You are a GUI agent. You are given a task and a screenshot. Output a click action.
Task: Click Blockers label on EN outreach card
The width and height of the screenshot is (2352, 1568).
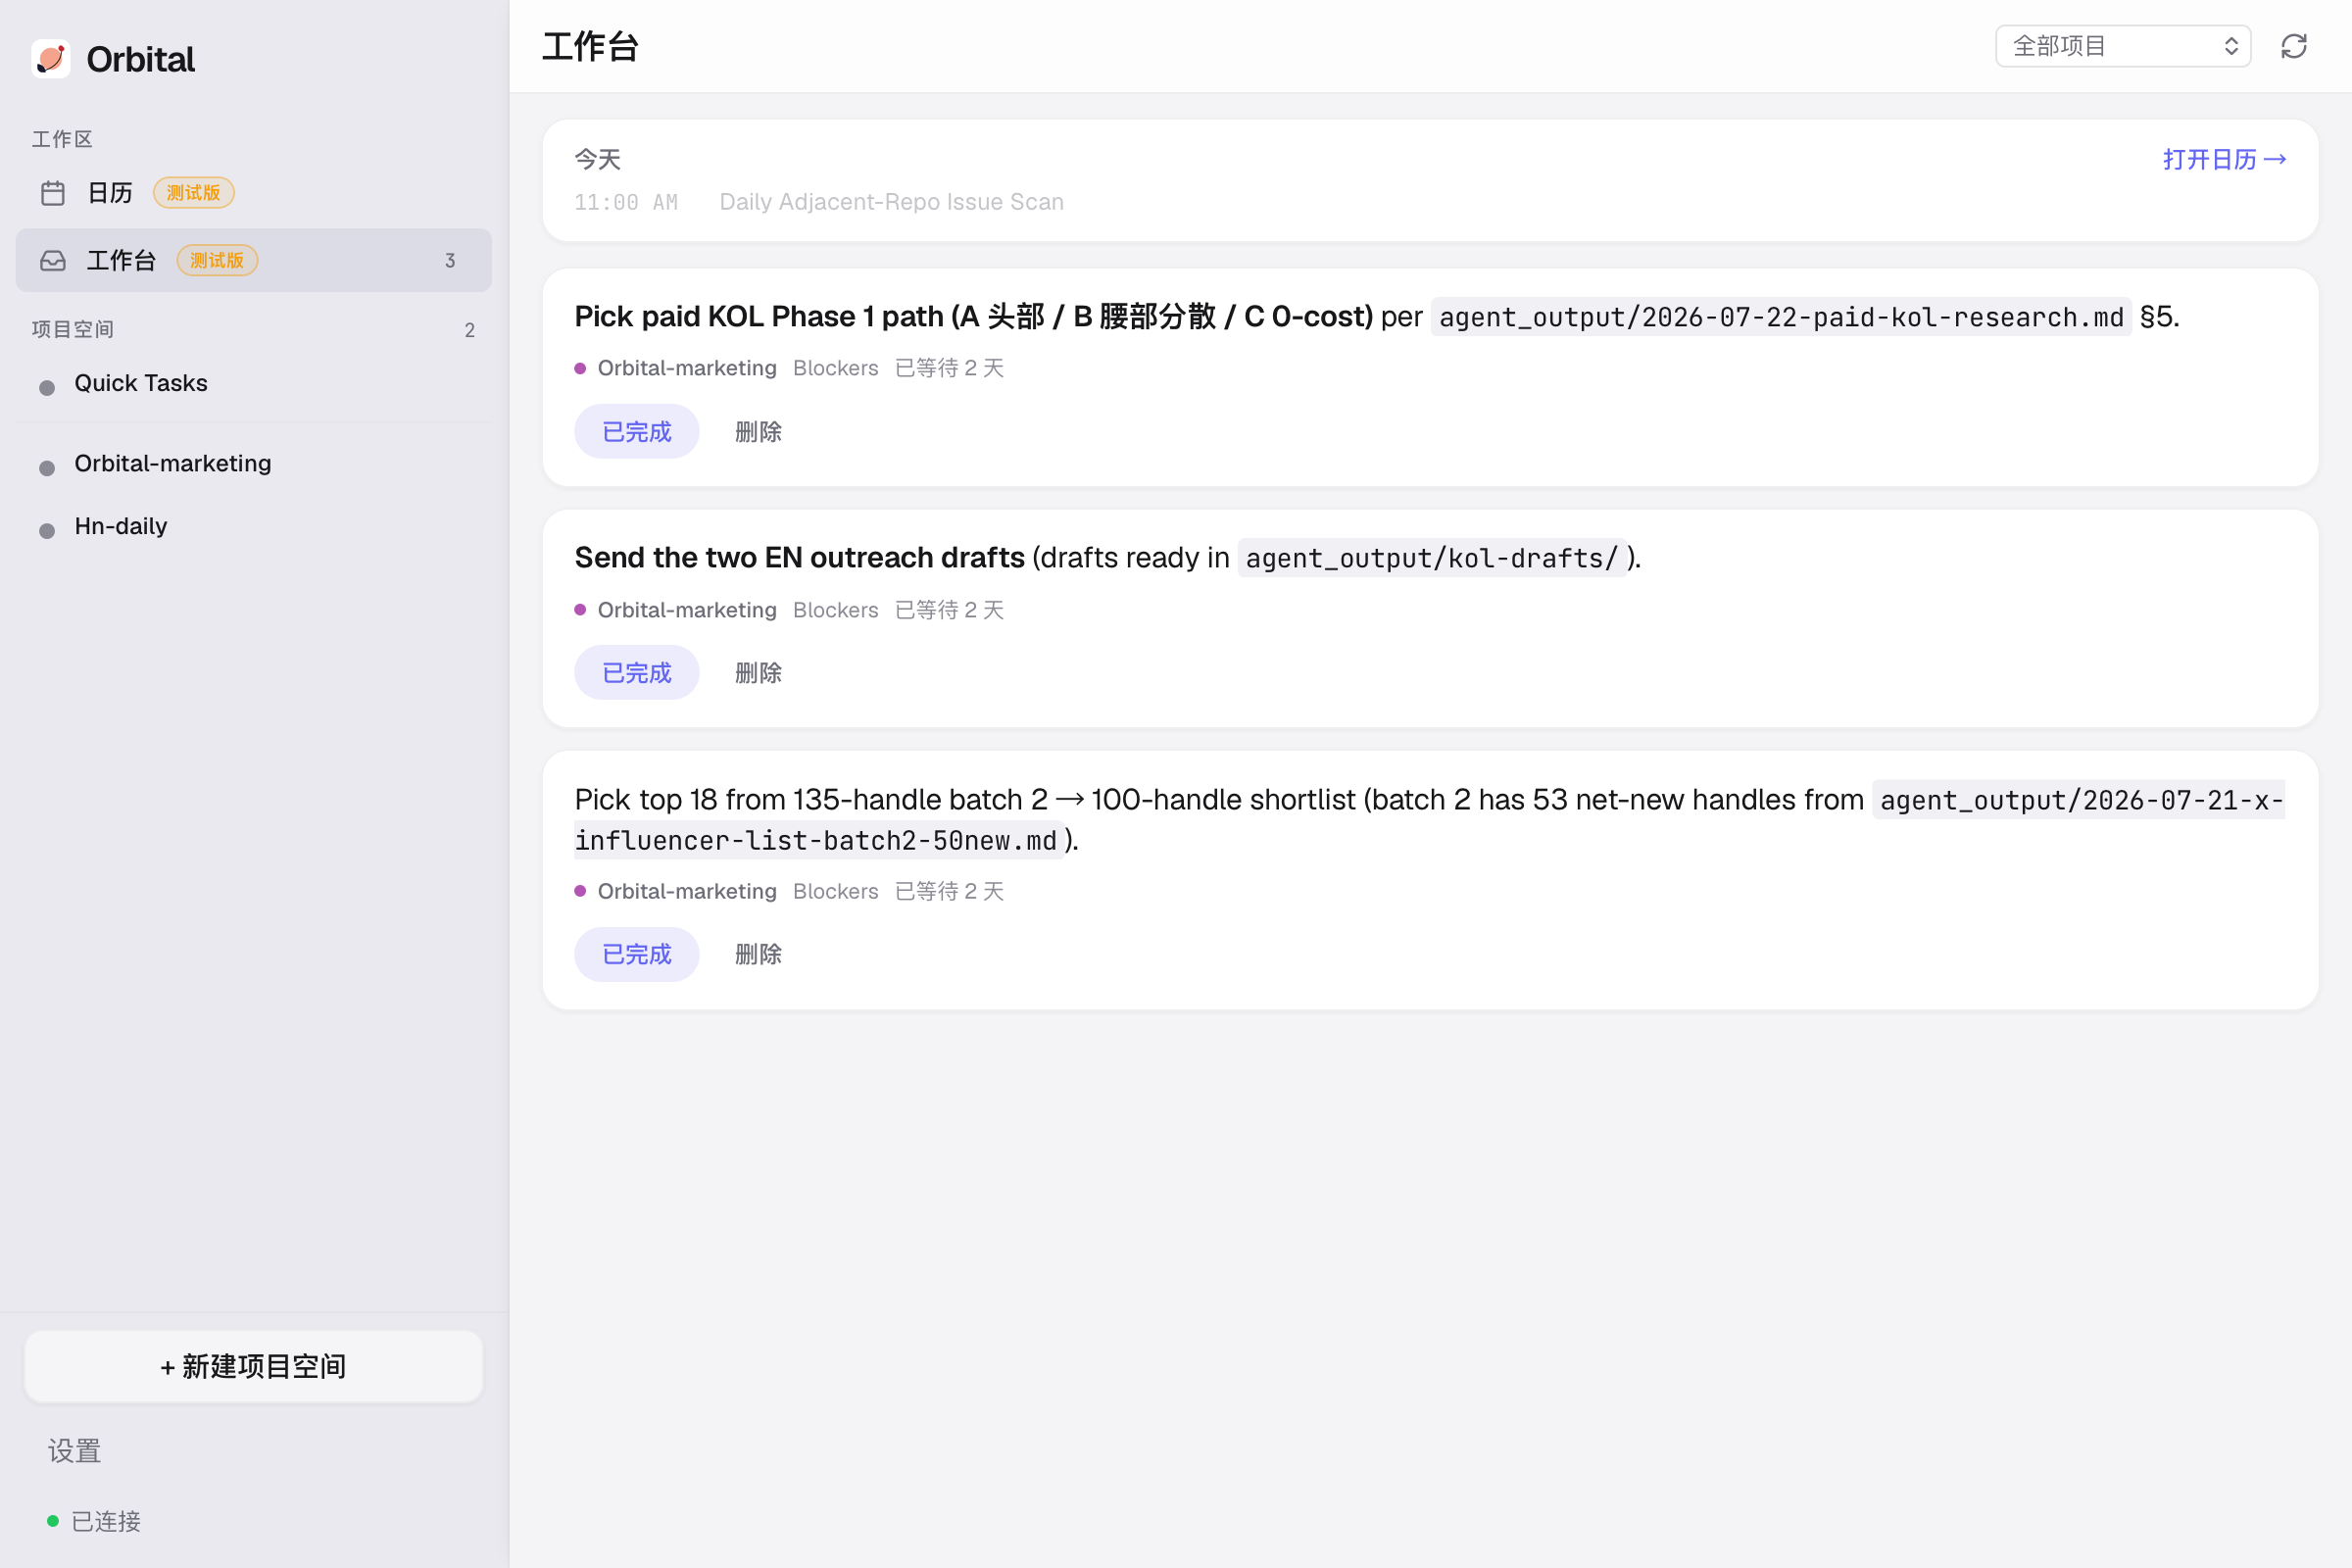point(836,610)
